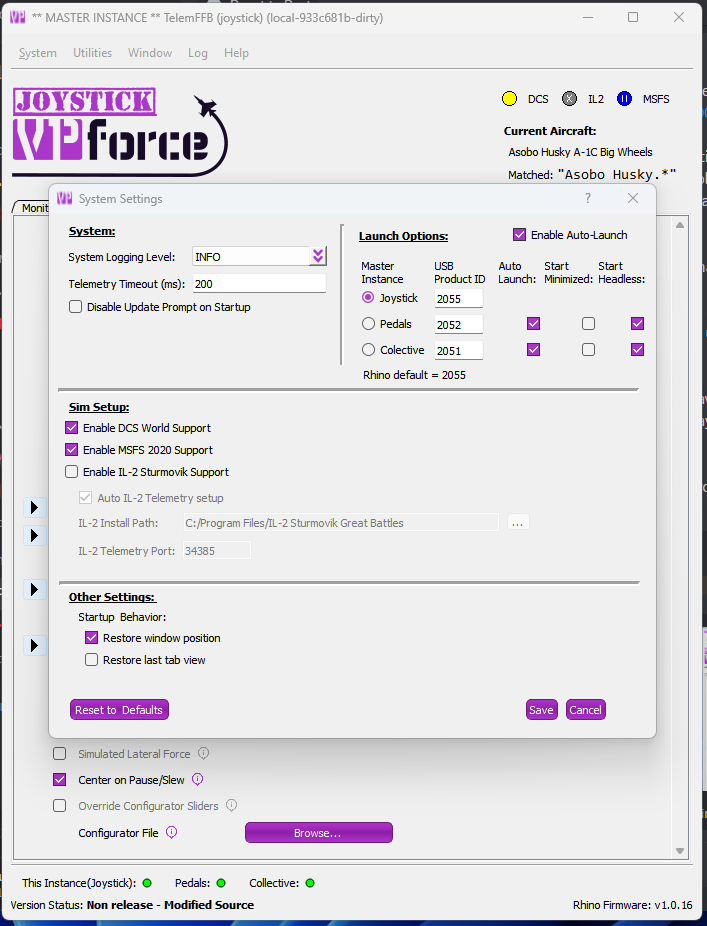Click the yellow DCS status indicator
The height and width of the screenshot is (926, 707).
click(x=509, y=99)
